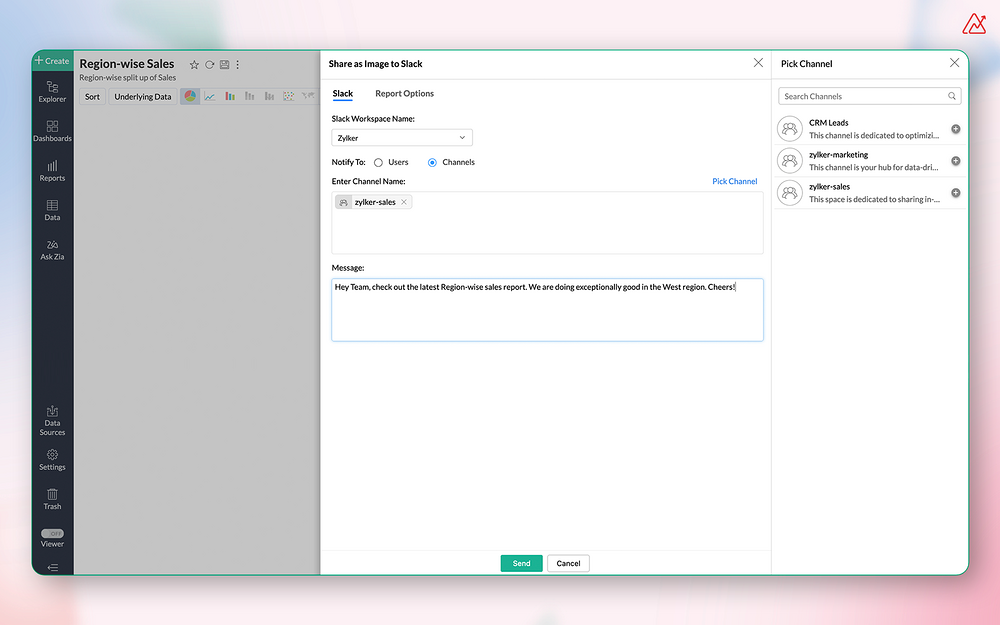
Task: Select the Channels radio button
Action: [432, 163]
